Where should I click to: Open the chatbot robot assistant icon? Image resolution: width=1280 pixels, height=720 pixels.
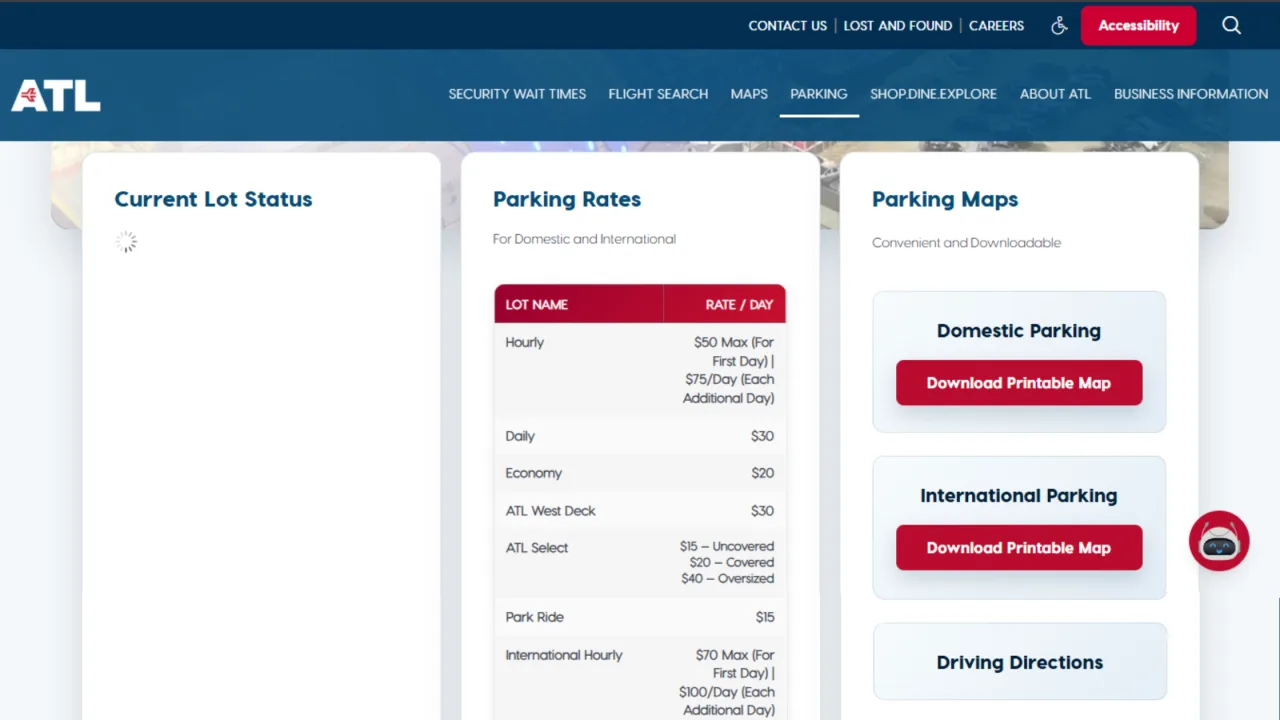[1219, 541]
